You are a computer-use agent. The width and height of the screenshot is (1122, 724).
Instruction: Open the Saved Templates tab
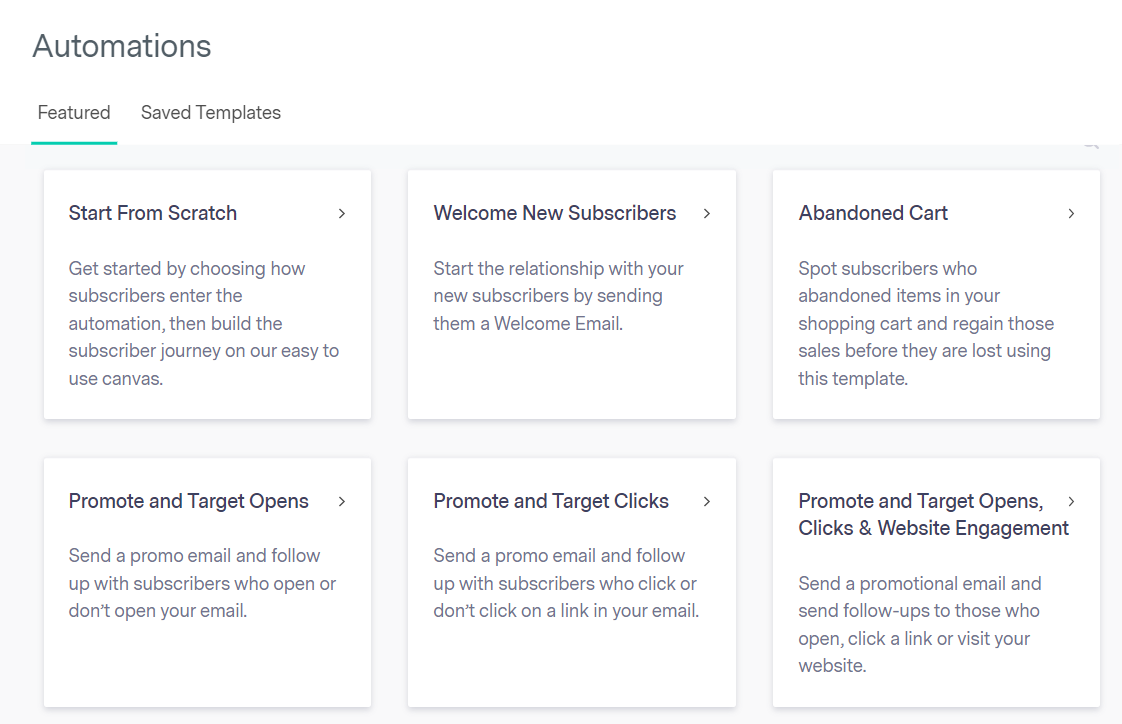coord(211,113)
